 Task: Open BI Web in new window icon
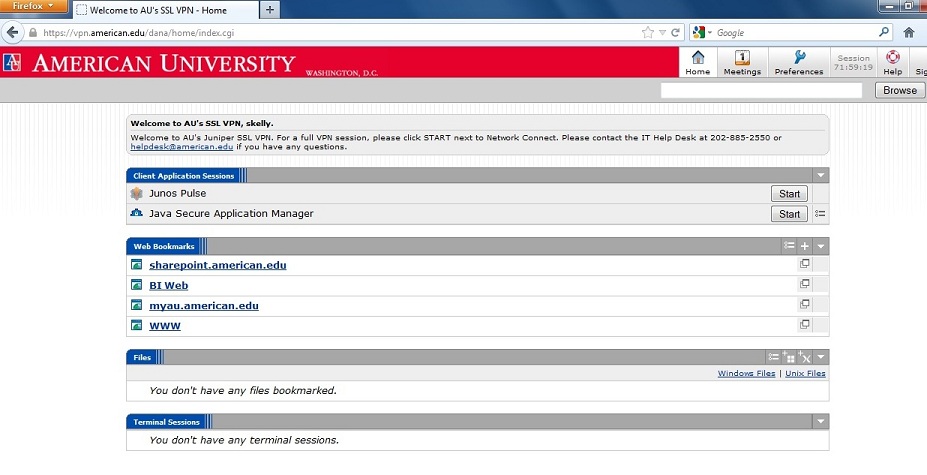[805, 284]
